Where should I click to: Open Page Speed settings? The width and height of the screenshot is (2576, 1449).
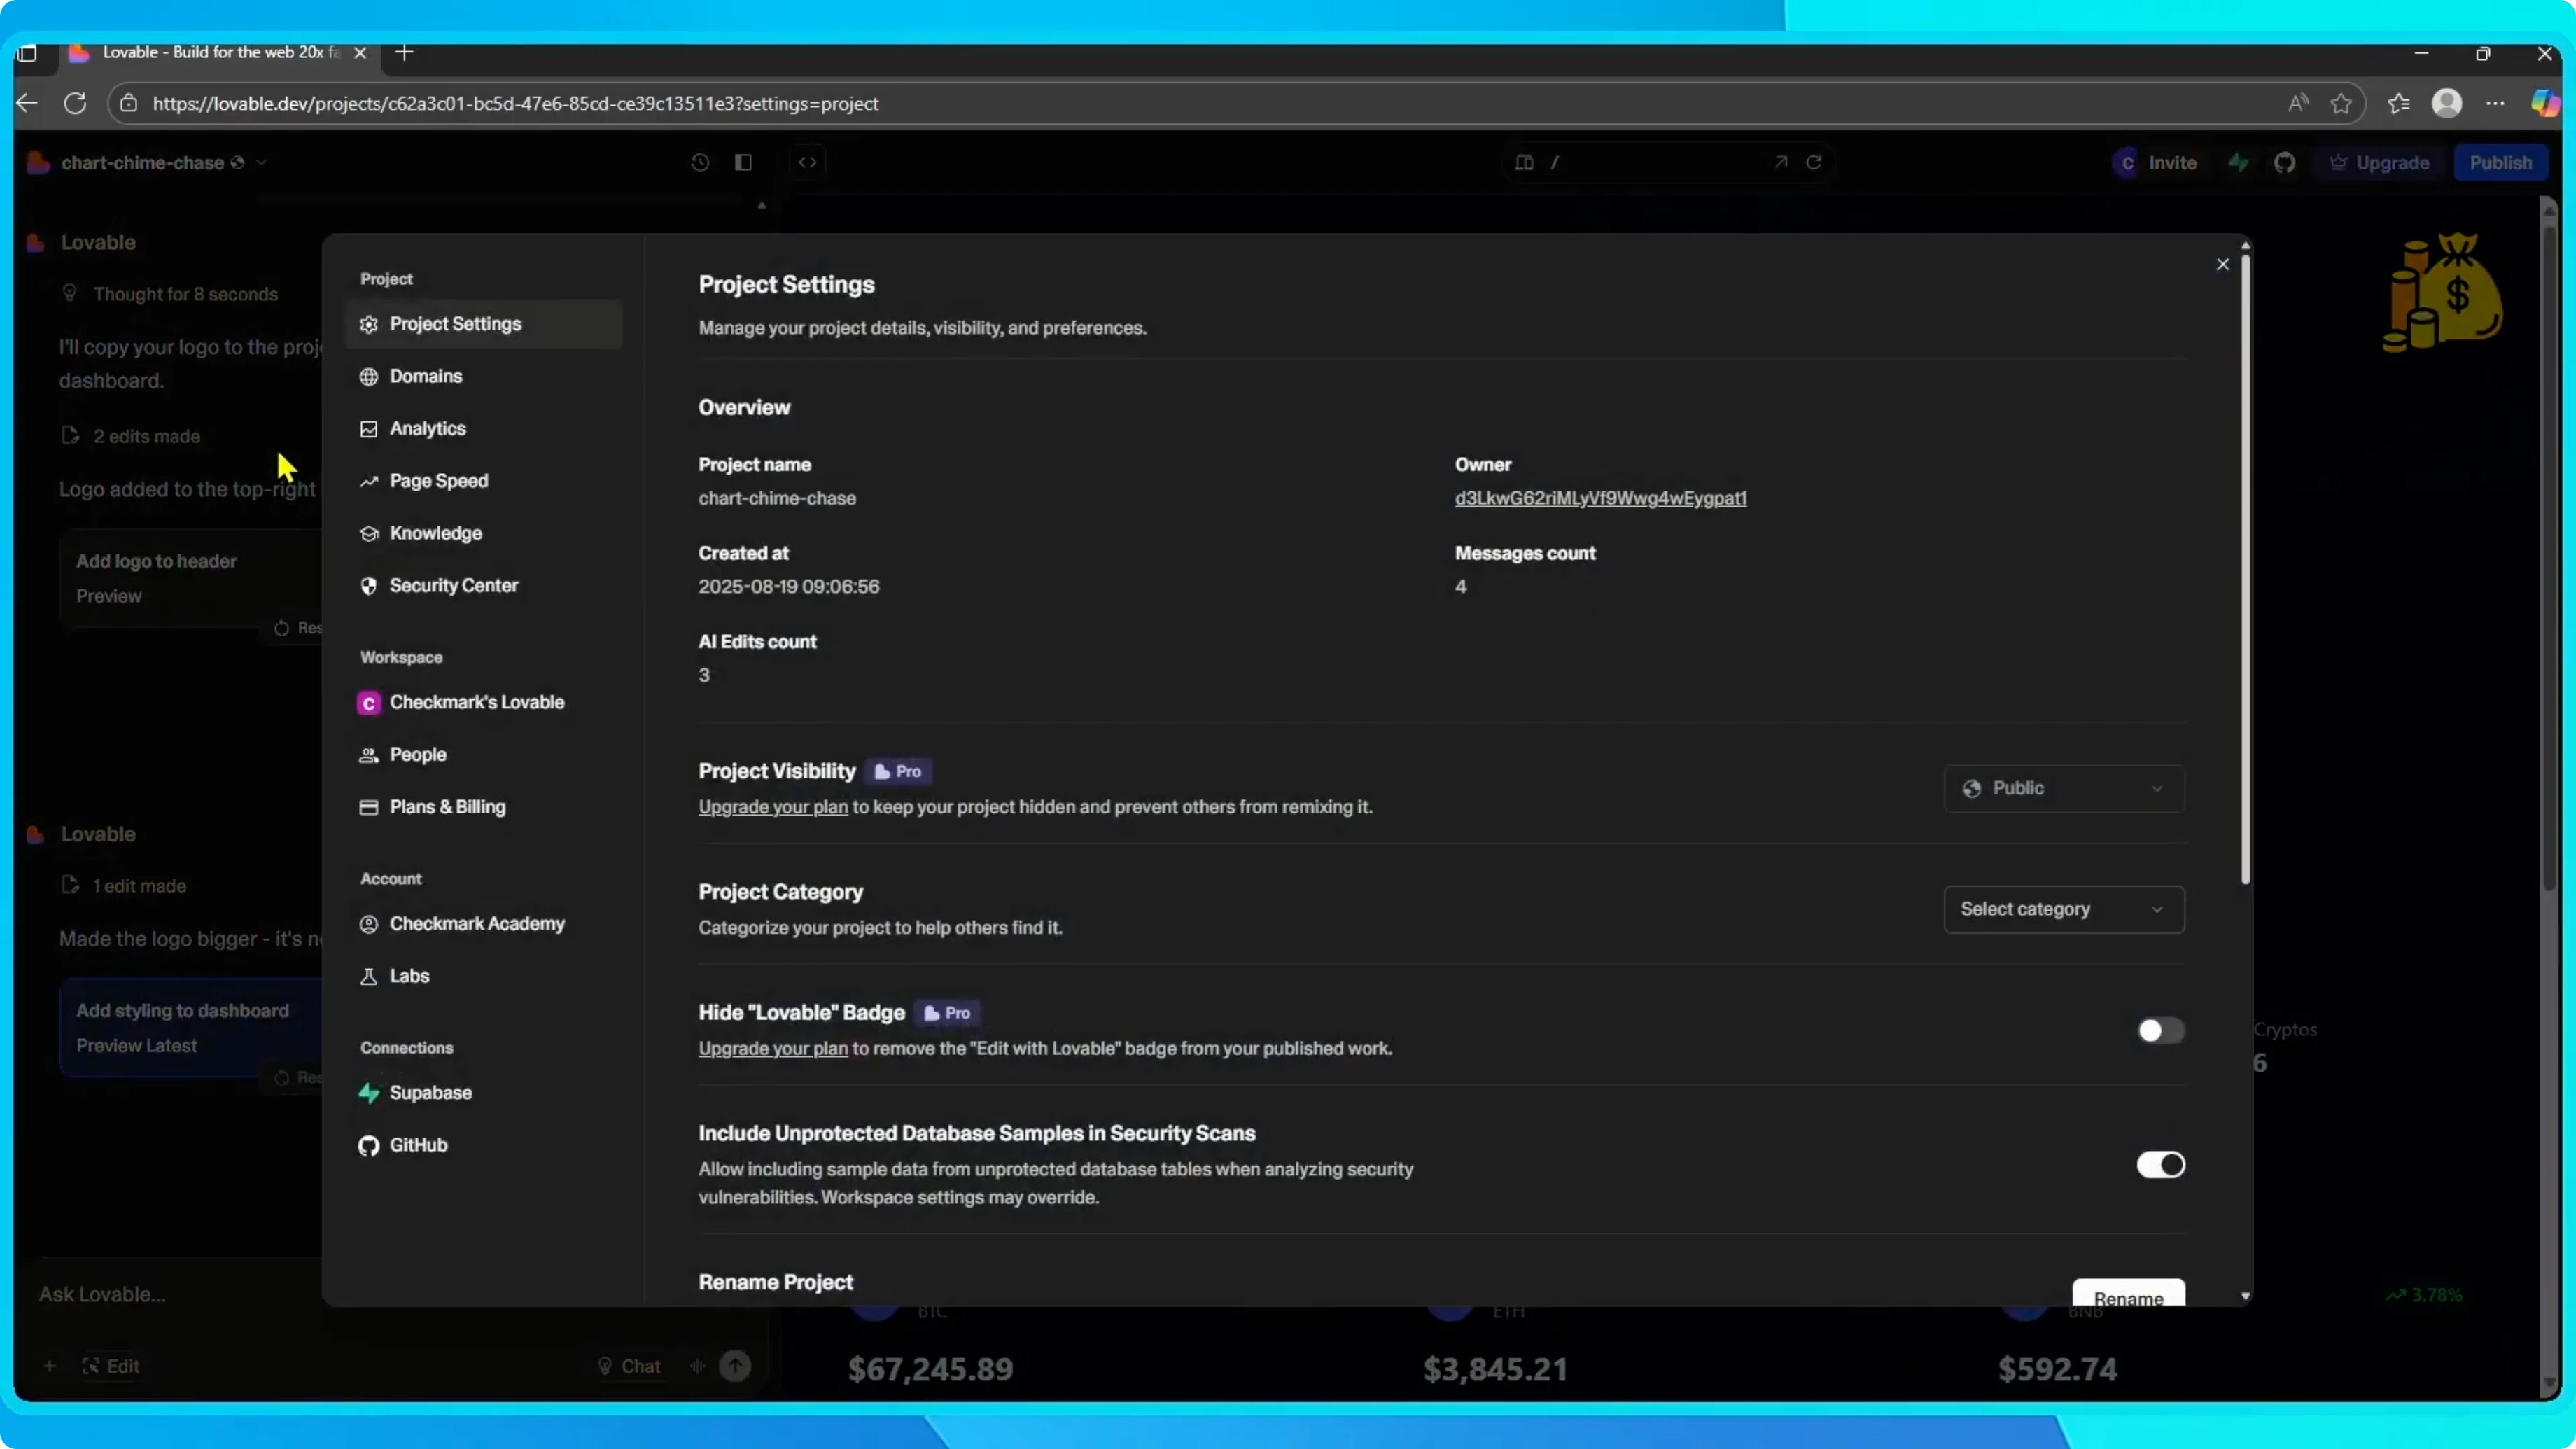[484, 481]
